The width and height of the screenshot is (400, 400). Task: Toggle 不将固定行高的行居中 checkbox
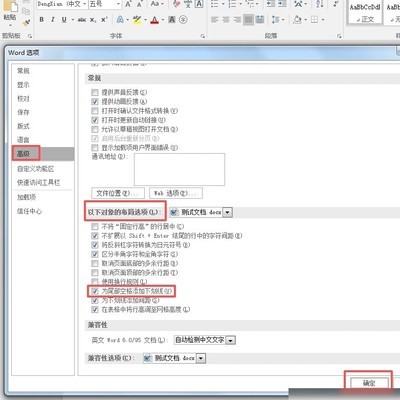pyautogui.click(x=95, y=227)
